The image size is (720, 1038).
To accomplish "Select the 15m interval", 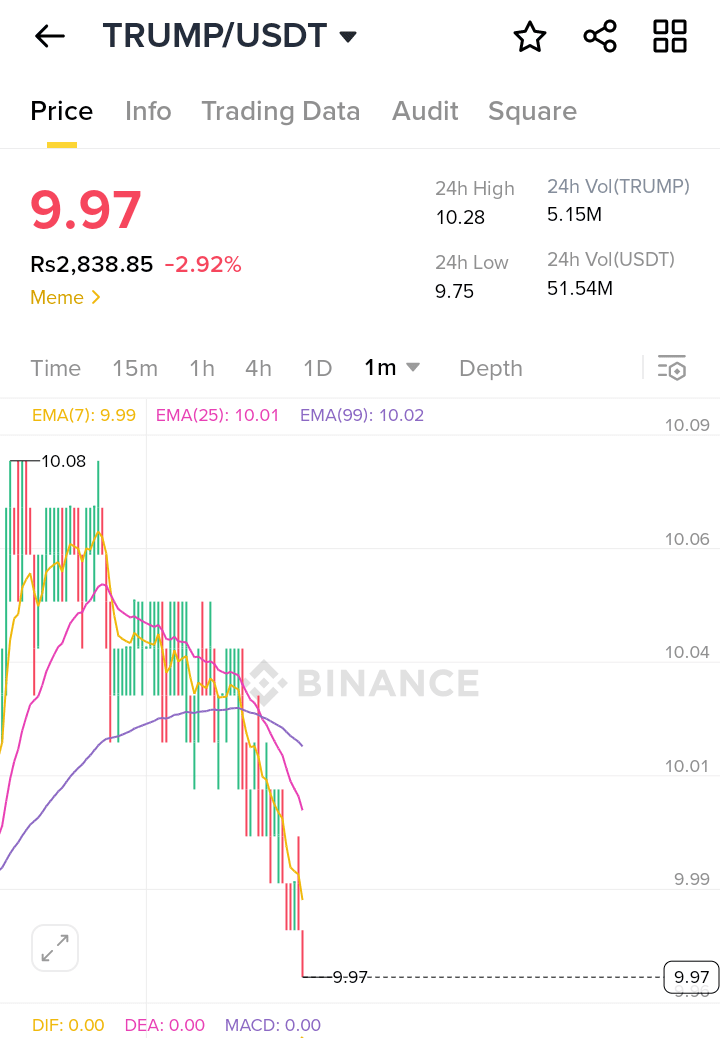I will coord(135,368).
